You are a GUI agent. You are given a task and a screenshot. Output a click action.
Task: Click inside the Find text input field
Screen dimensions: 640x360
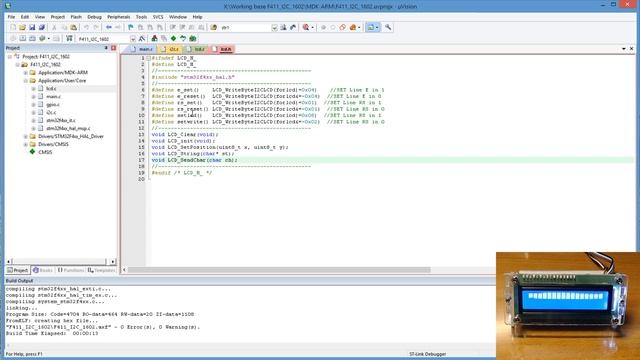(x=245, y=27)
